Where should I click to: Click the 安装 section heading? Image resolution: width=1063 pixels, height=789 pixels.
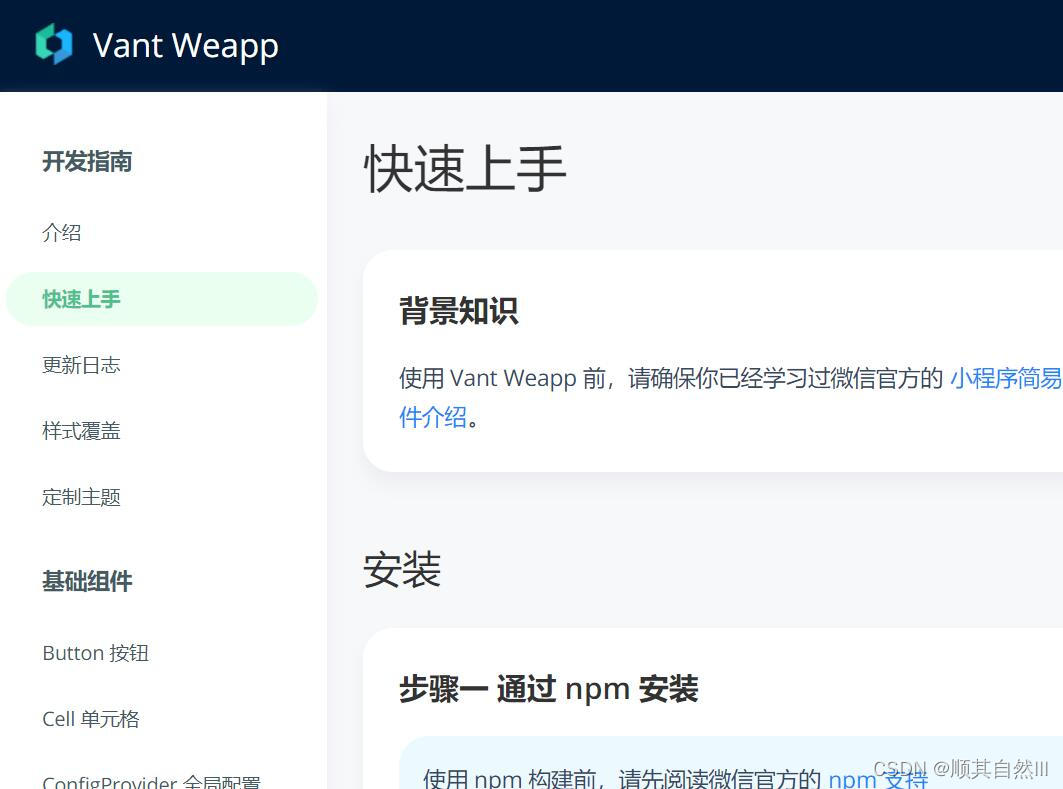(x=402, y=569)
